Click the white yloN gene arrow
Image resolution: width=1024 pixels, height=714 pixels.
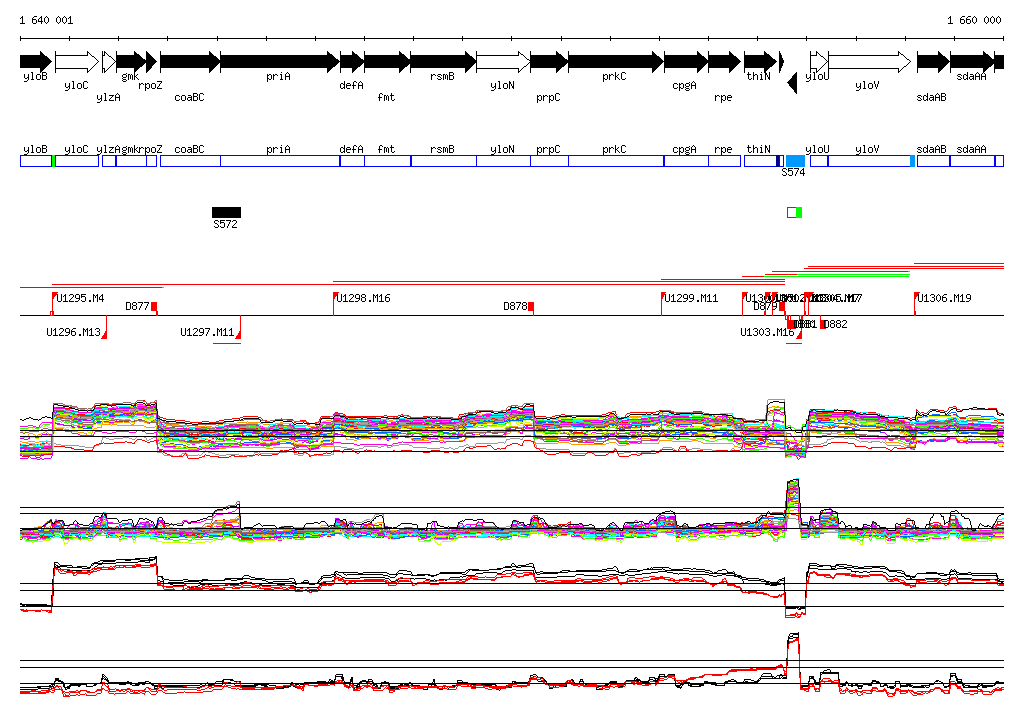[x=504, y=62]
